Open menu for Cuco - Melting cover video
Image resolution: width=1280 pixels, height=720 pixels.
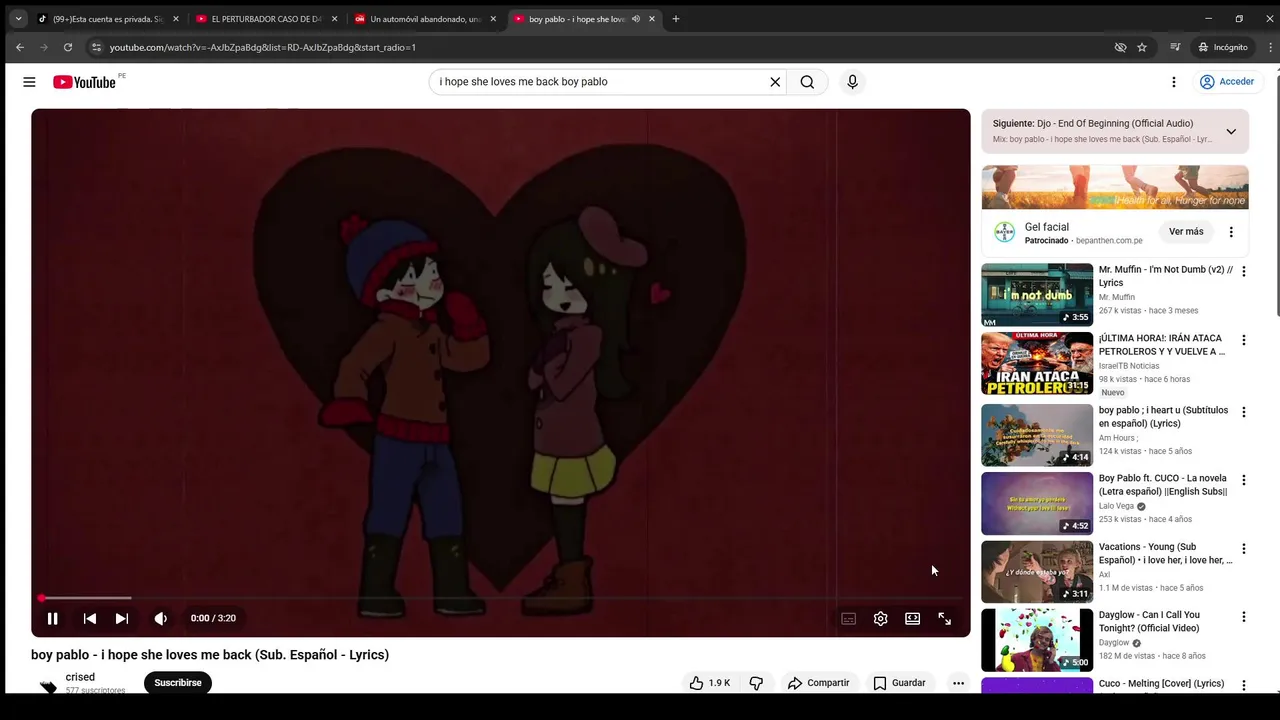[1244, 685]
